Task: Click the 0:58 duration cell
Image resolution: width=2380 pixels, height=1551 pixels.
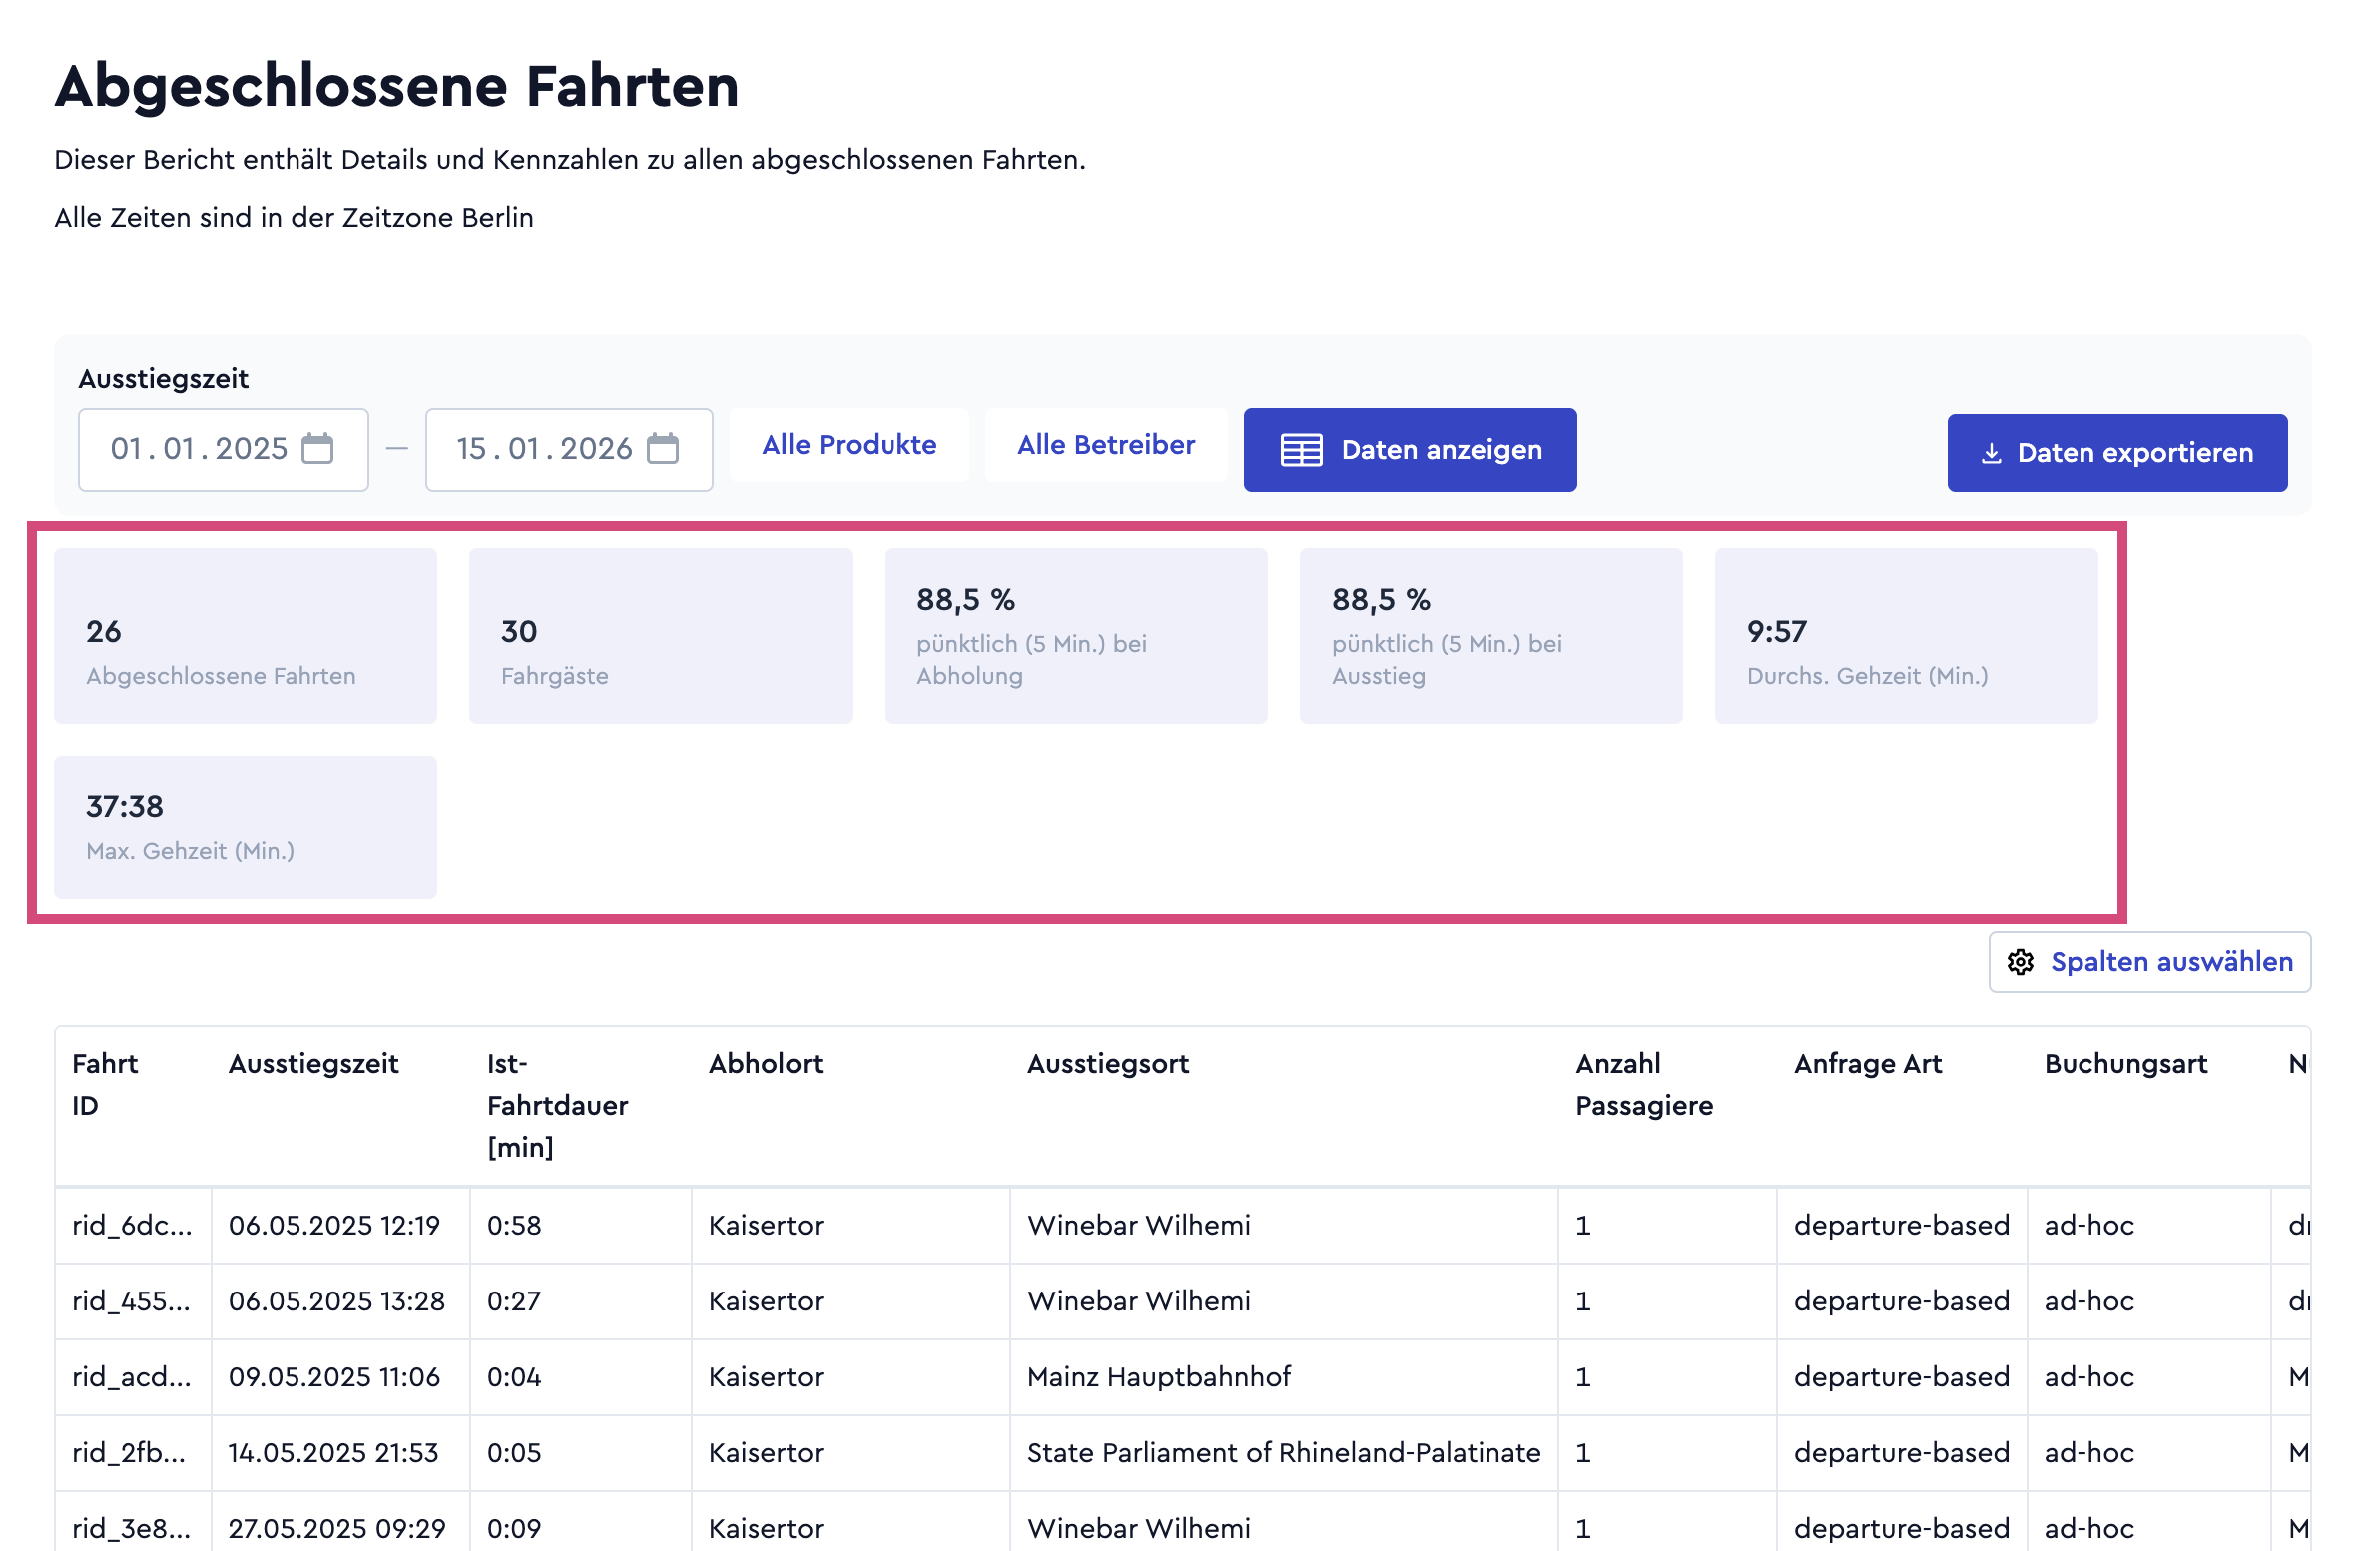Action: [x=580, y=1225]
